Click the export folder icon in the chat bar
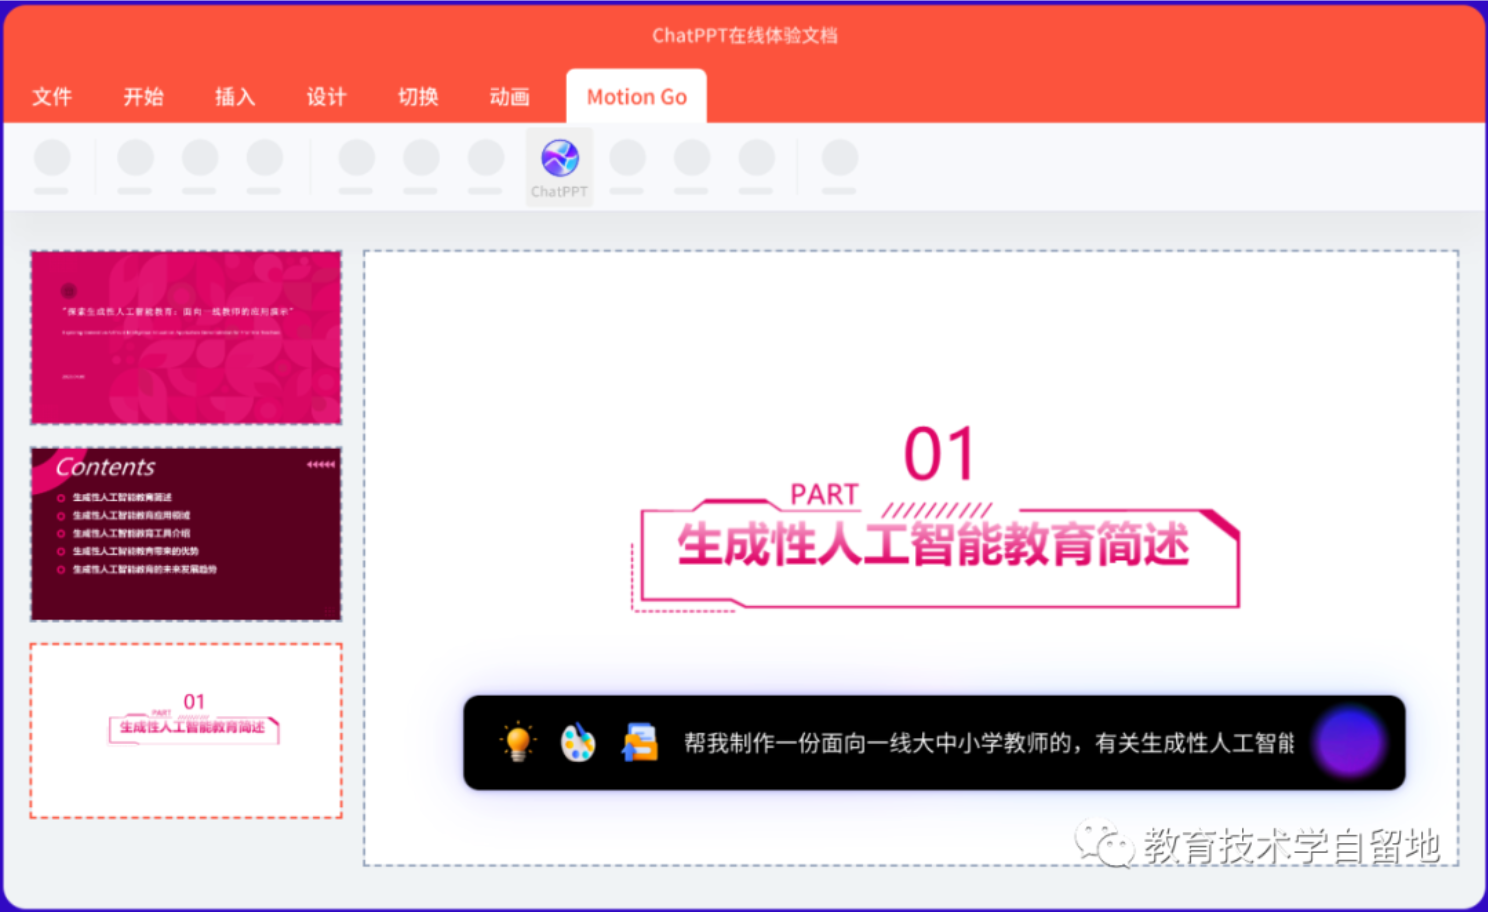Viewport: 1488px width, 912px height. point(640,742)
